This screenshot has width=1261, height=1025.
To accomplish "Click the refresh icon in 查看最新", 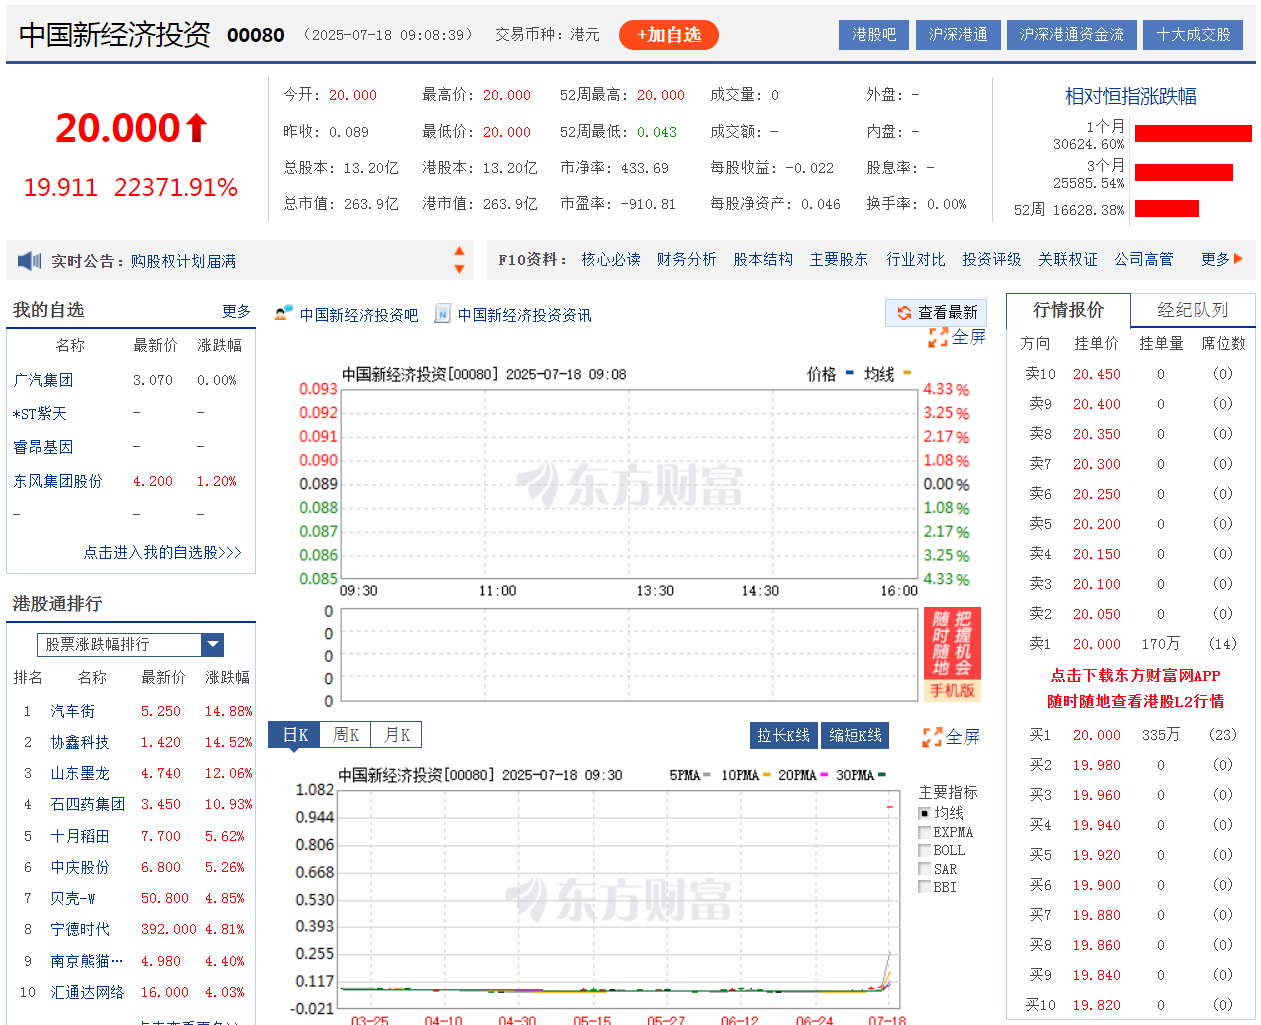I will (x=904, y=313).
